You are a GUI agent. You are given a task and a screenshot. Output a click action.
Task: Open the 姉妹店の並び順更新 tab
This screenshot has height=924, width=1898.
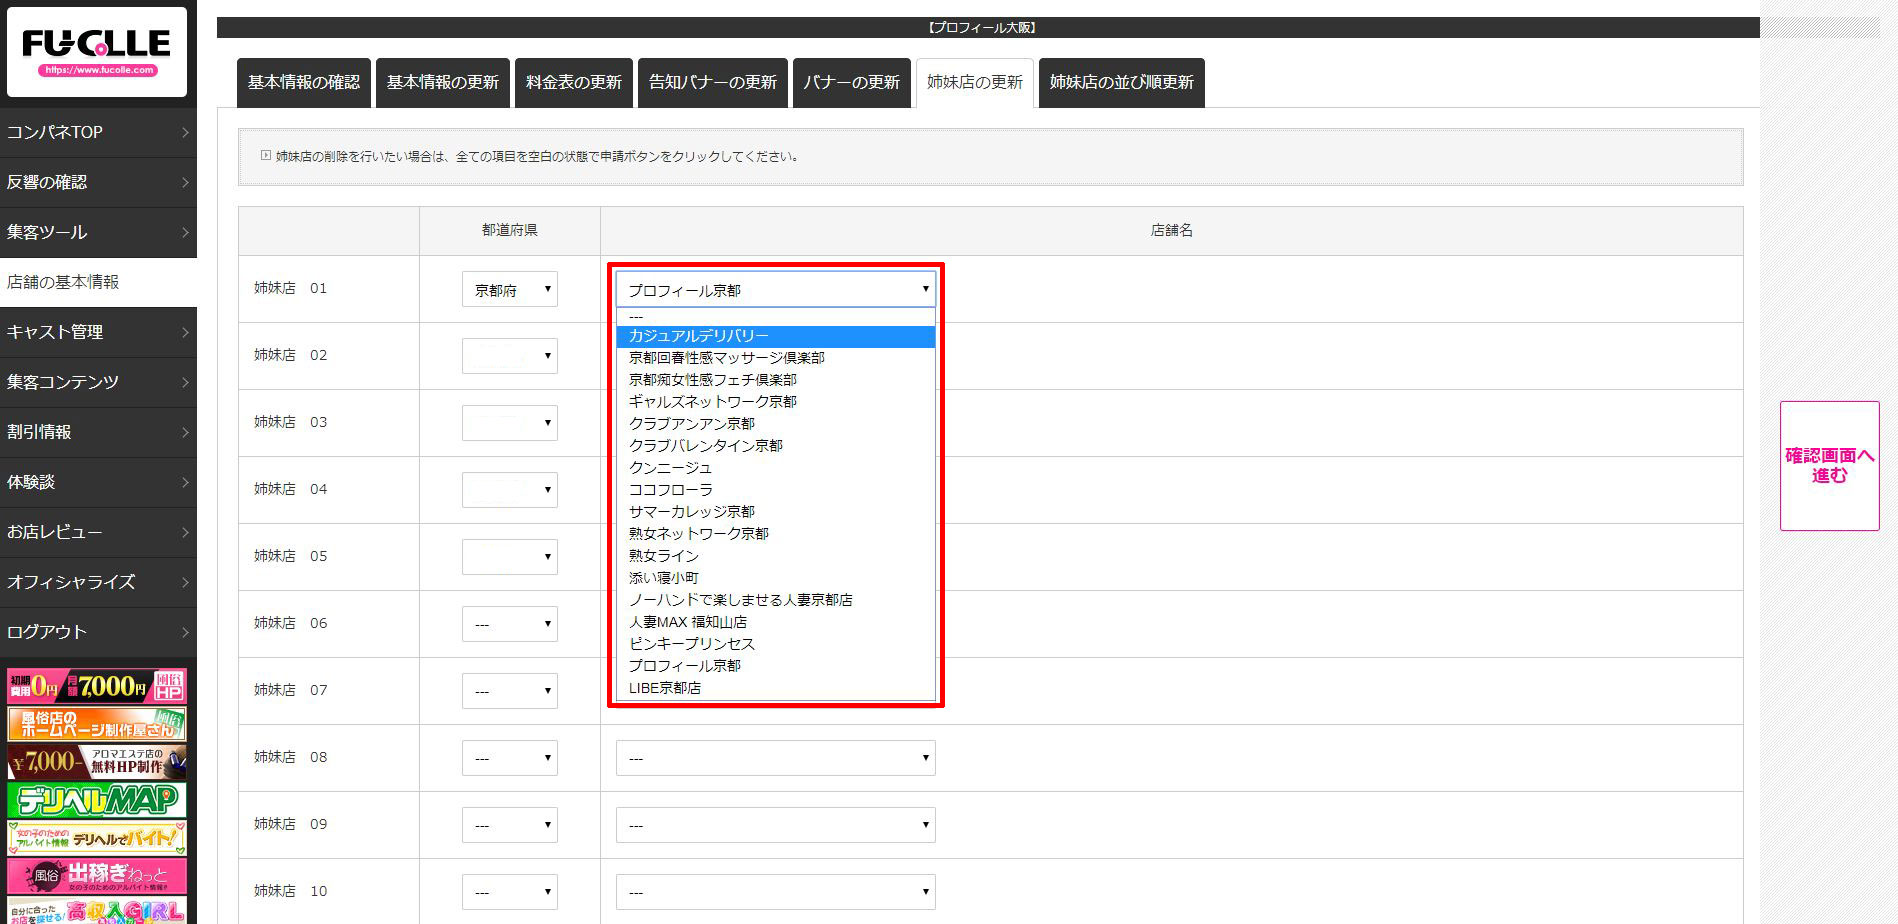click(x=1121, y=82)
